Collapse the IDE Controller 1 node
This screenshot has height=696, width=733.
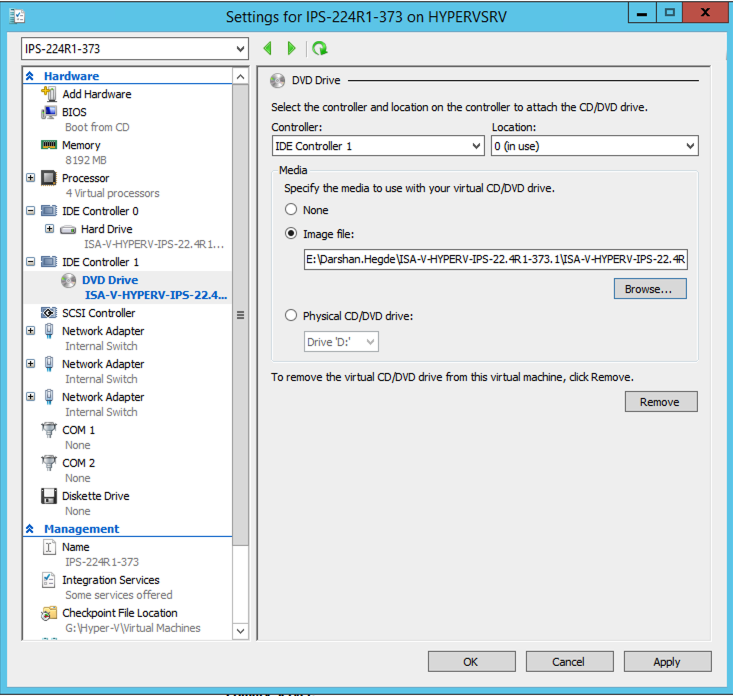click(30, 261)
